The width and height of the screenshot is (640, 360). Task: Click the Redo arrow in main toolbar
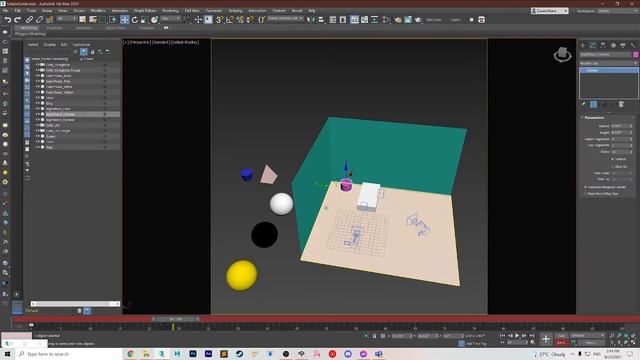18,20
